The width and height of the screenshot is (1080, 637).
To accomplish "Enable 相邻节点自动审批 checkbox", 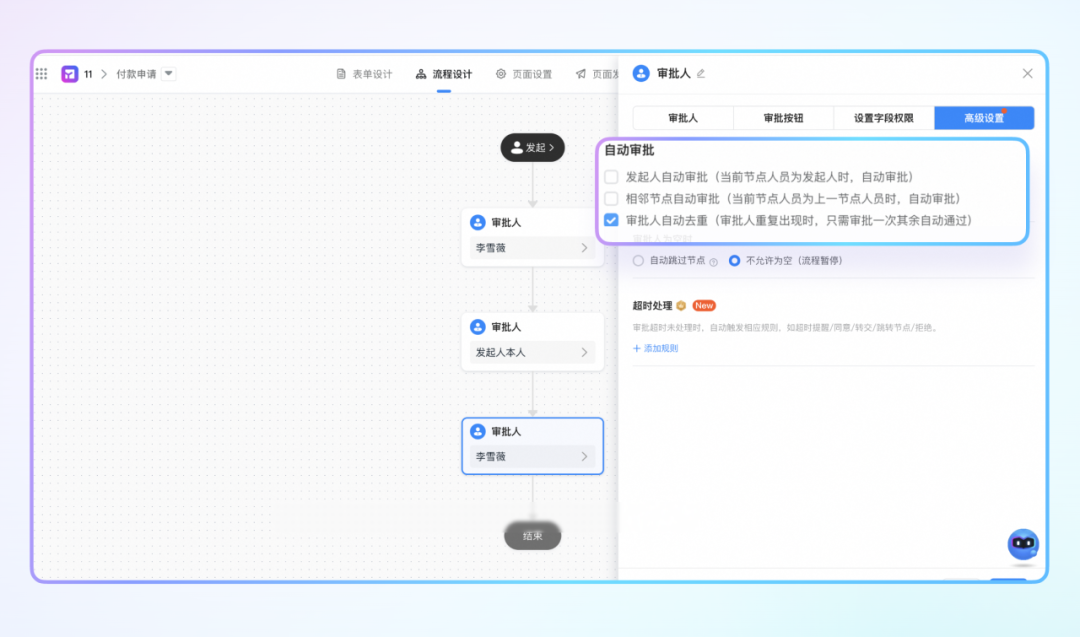I will (x=611, y=199).
